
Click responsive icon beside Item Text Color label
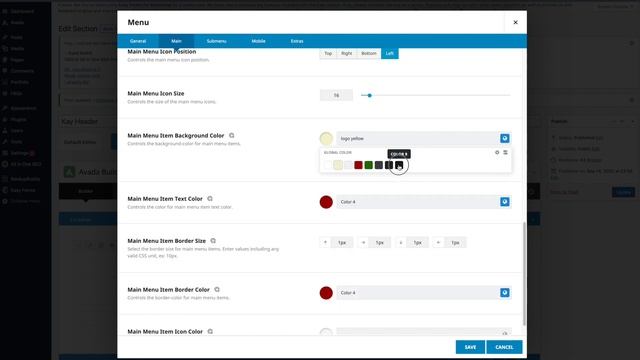click(x=210, y=199)
